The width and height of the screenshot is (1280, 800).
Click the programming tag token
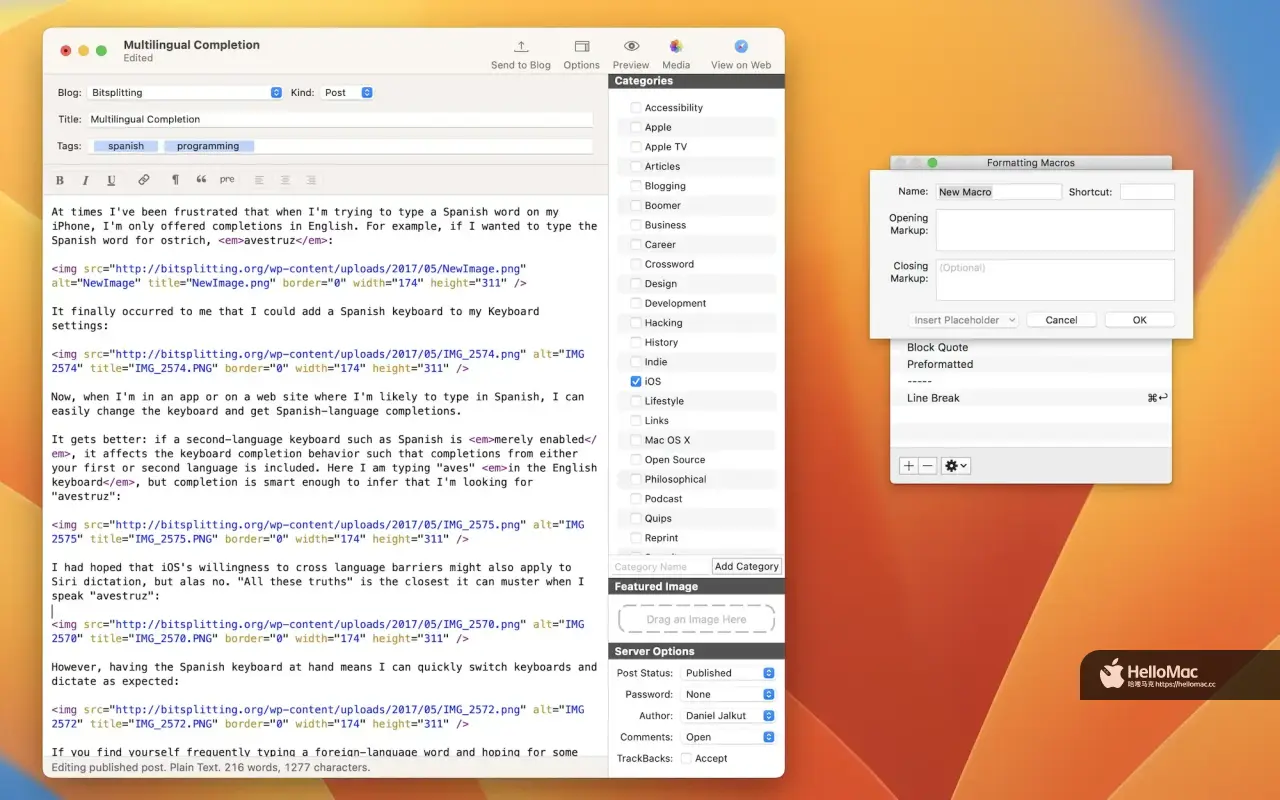coord(208,146)
